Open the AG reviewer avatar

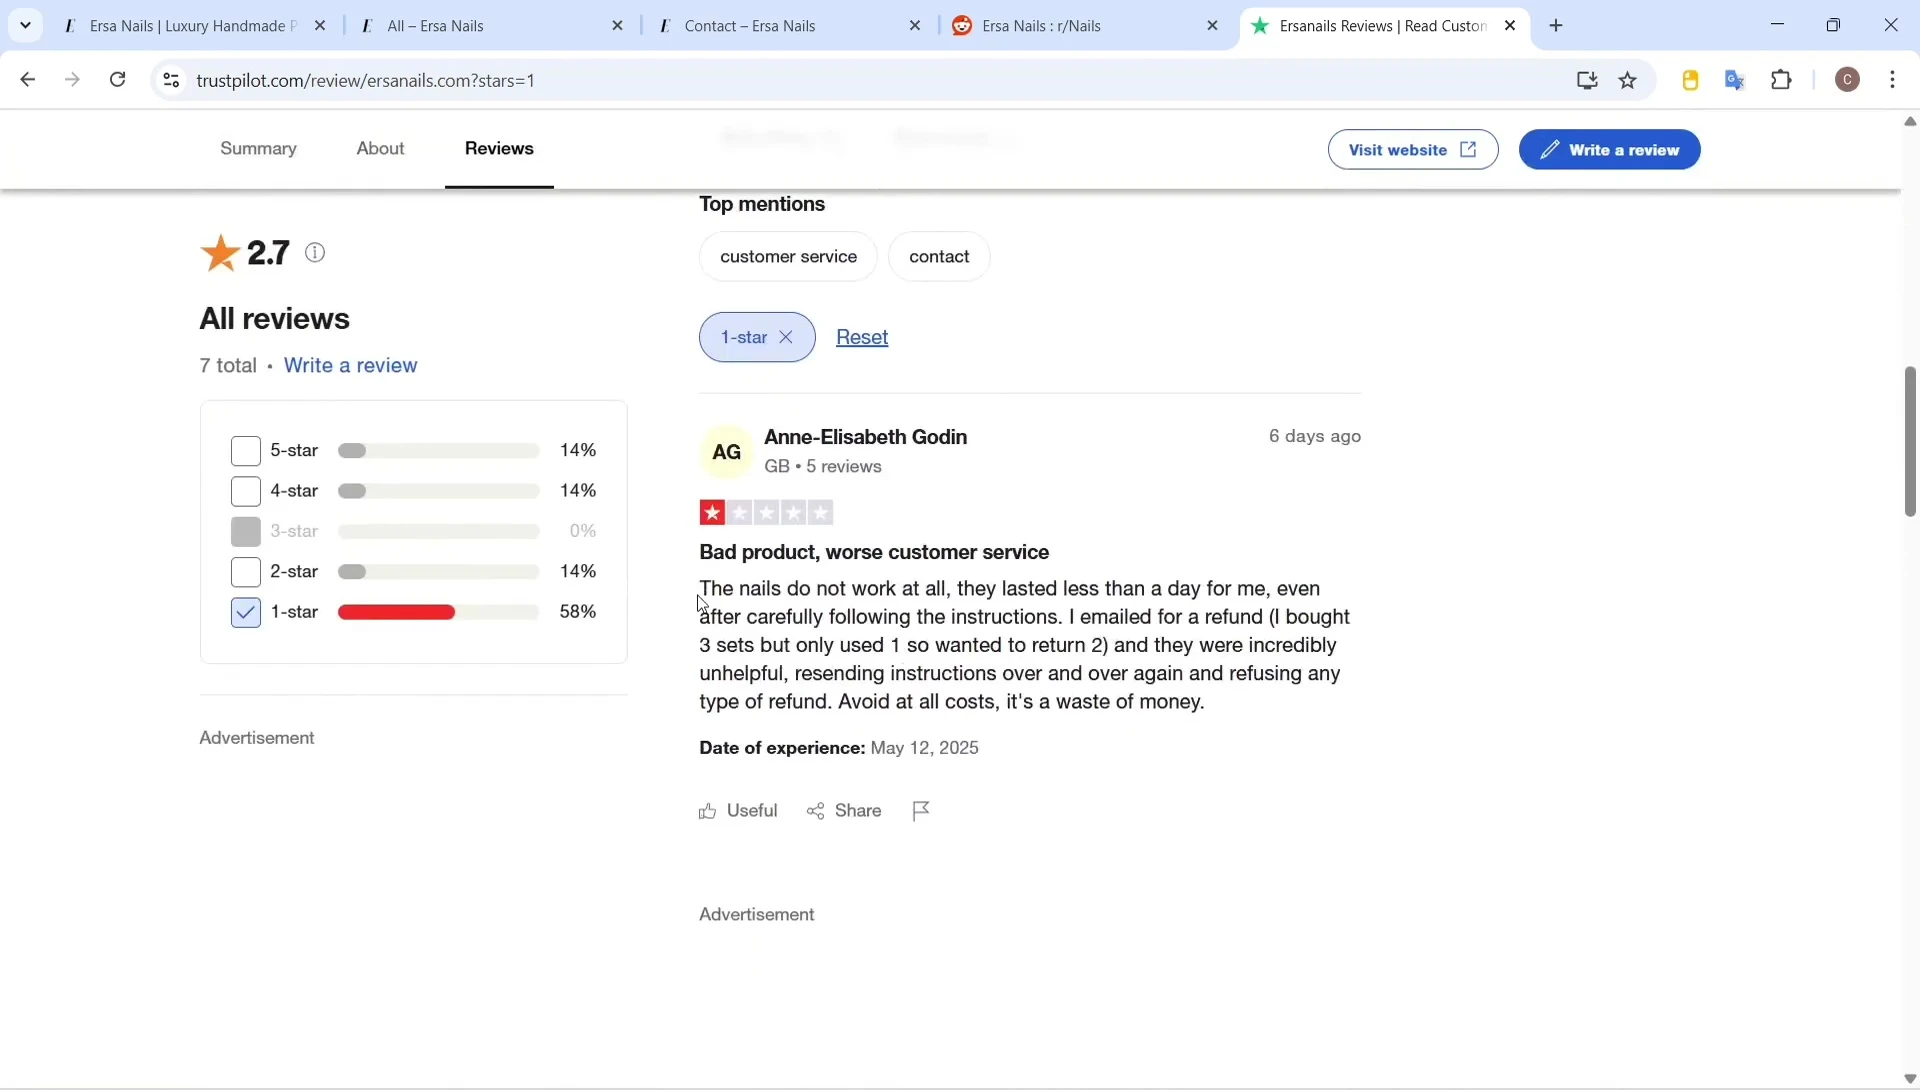(x=726, y=452)
